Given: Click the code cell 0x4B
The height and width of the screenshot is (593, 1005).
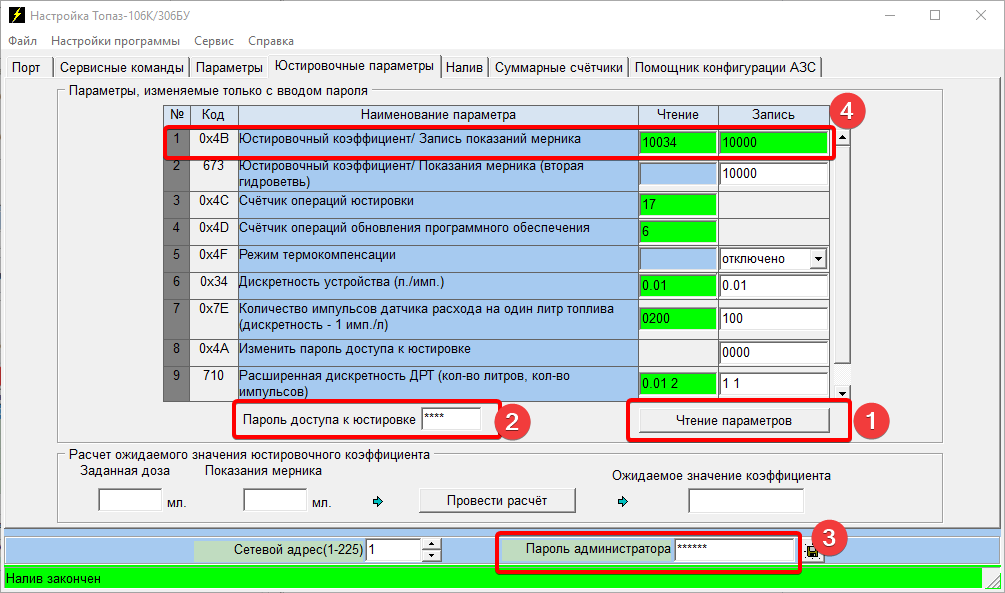Looking at the screenshot, I should (x=213, y=142).
